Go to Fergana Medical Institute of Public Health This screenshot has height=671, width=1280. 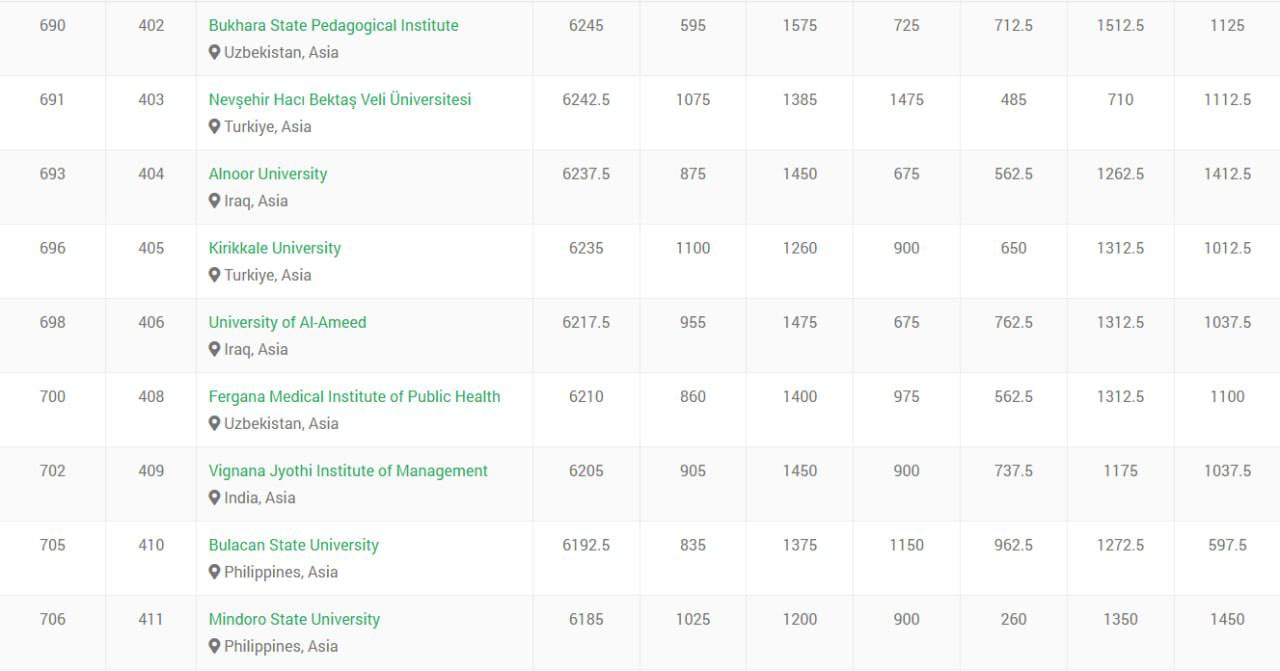(x=354, y=396)
